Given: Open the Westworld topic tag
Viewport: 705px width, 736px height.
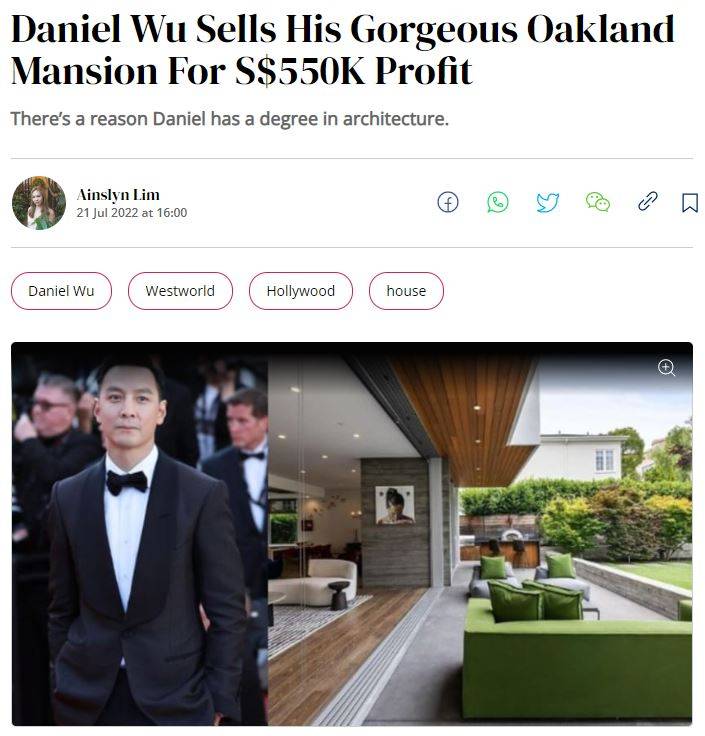Looking at the screenshot, I should (180, 291).
